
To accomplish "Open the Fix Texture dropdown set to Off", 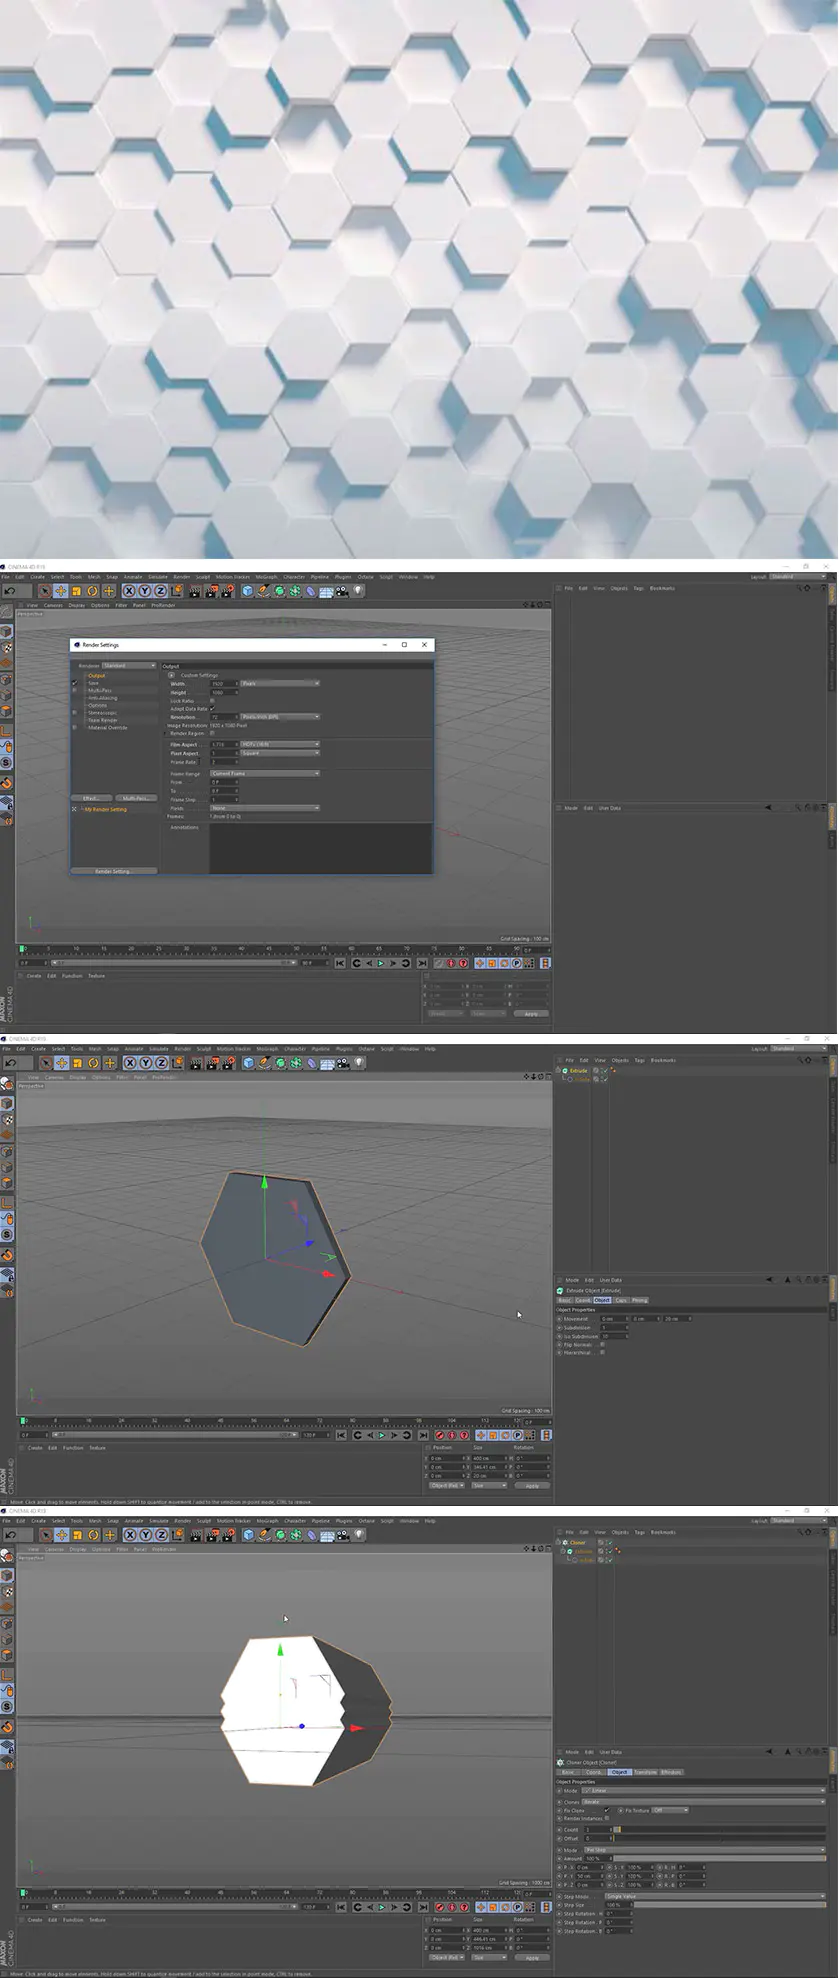I will [x=671, y=1810].
